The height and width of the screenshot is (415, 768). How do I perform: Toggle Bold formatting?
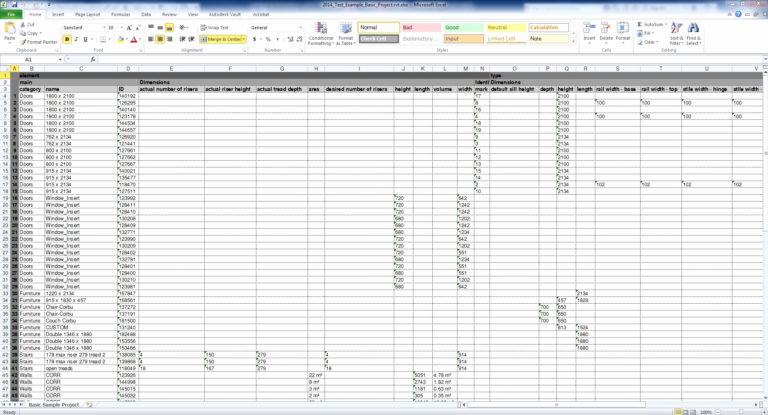coord(67,39)
